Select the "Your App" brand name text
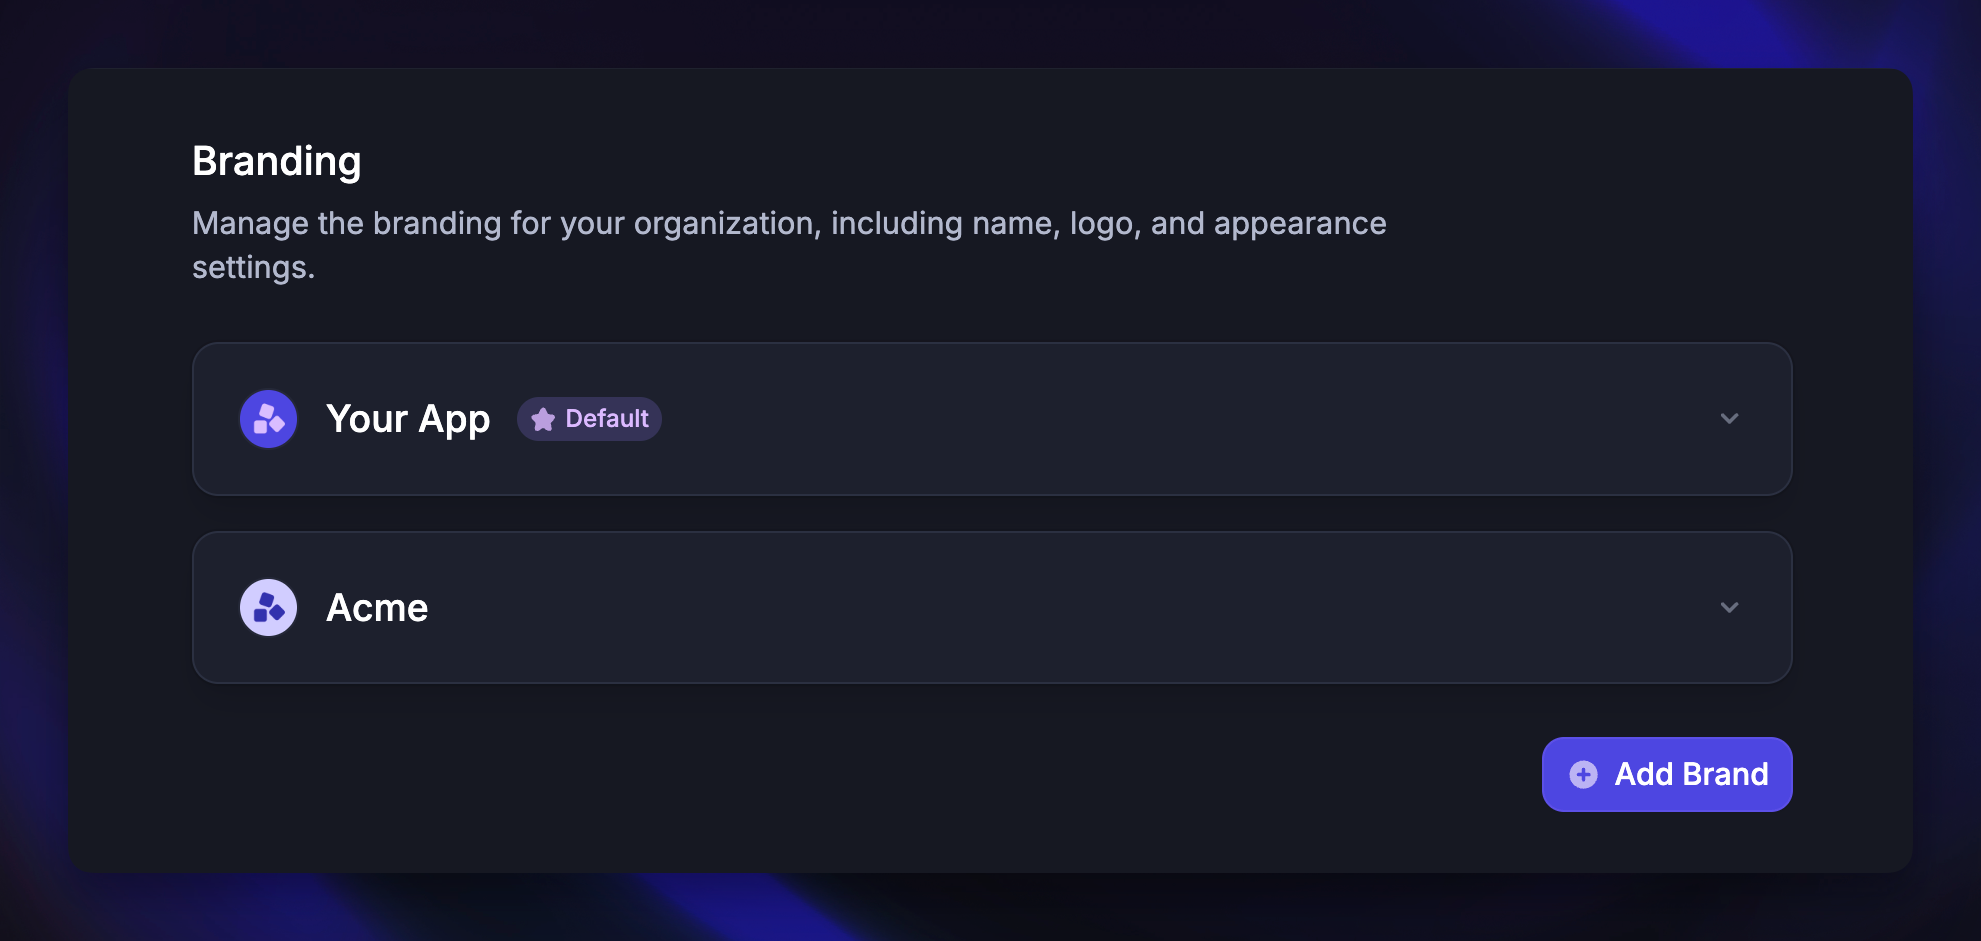This screenshot has height=941, width=1981. [x=408, y=419]
